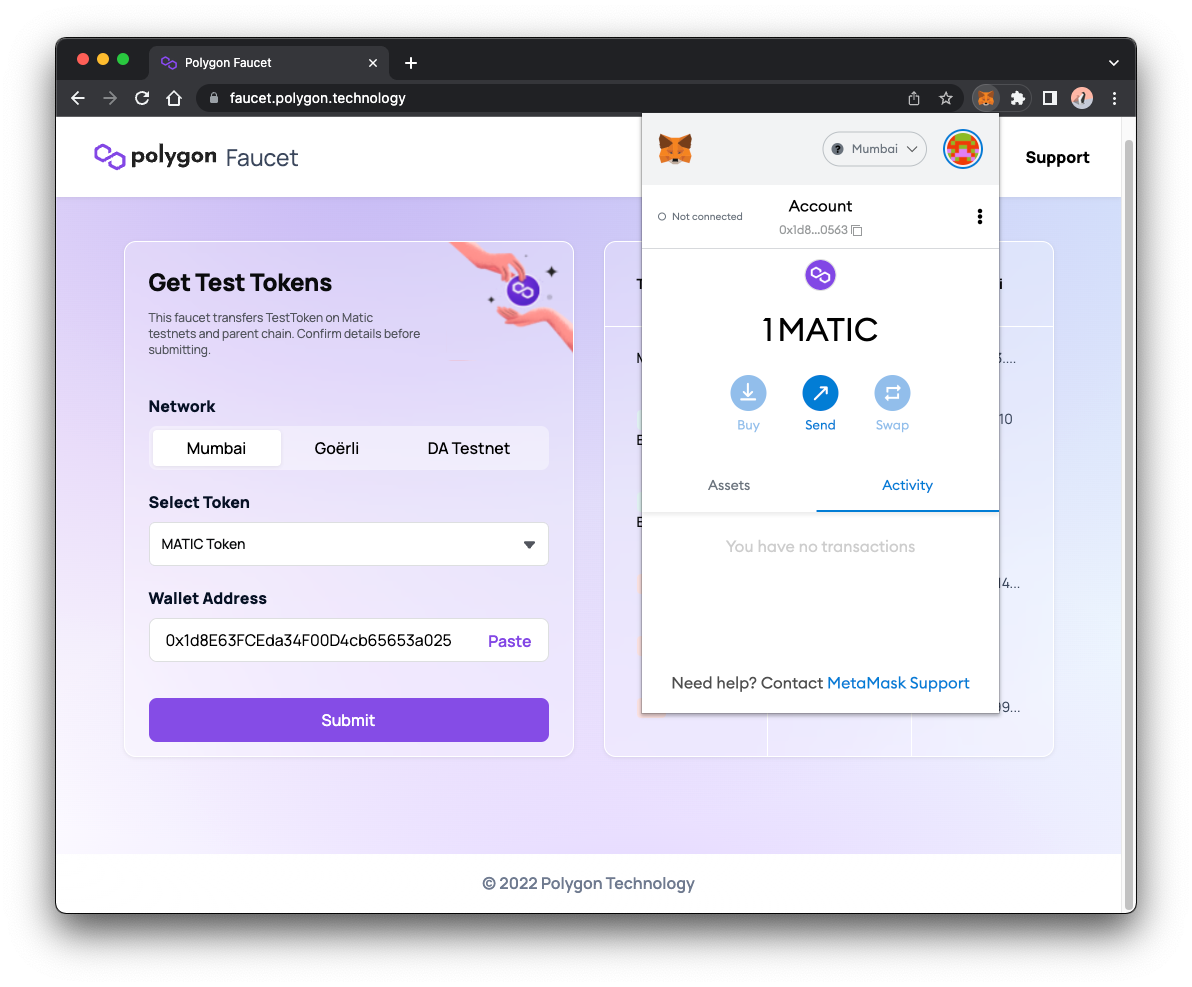
Task: Click the Swap icon in MetaMask
Action: point(892,393)
